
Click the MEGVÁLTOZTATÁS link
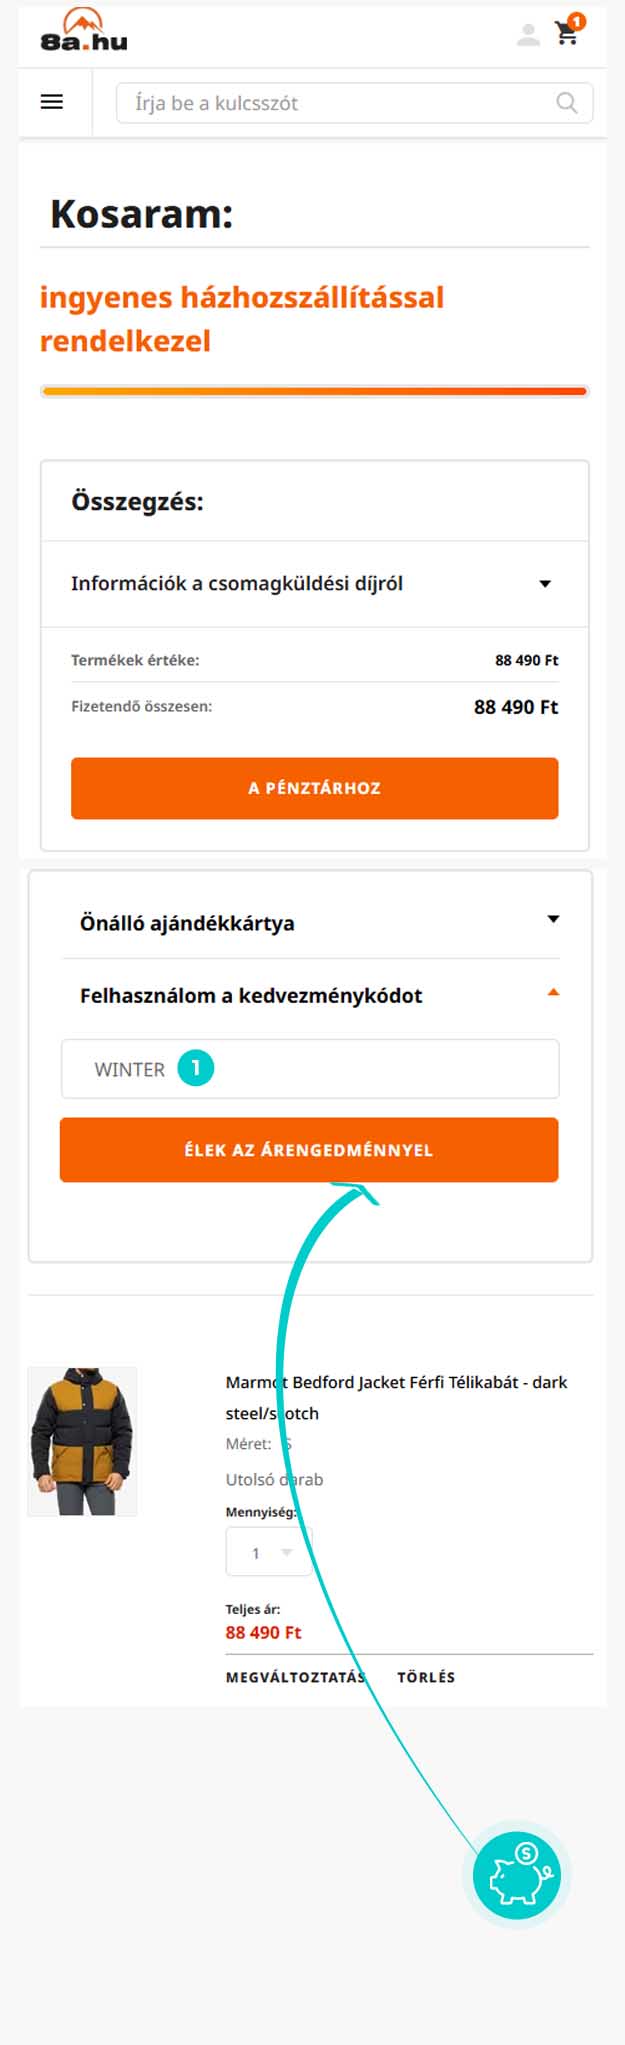pyautogui.click(x=296, y=1677)
